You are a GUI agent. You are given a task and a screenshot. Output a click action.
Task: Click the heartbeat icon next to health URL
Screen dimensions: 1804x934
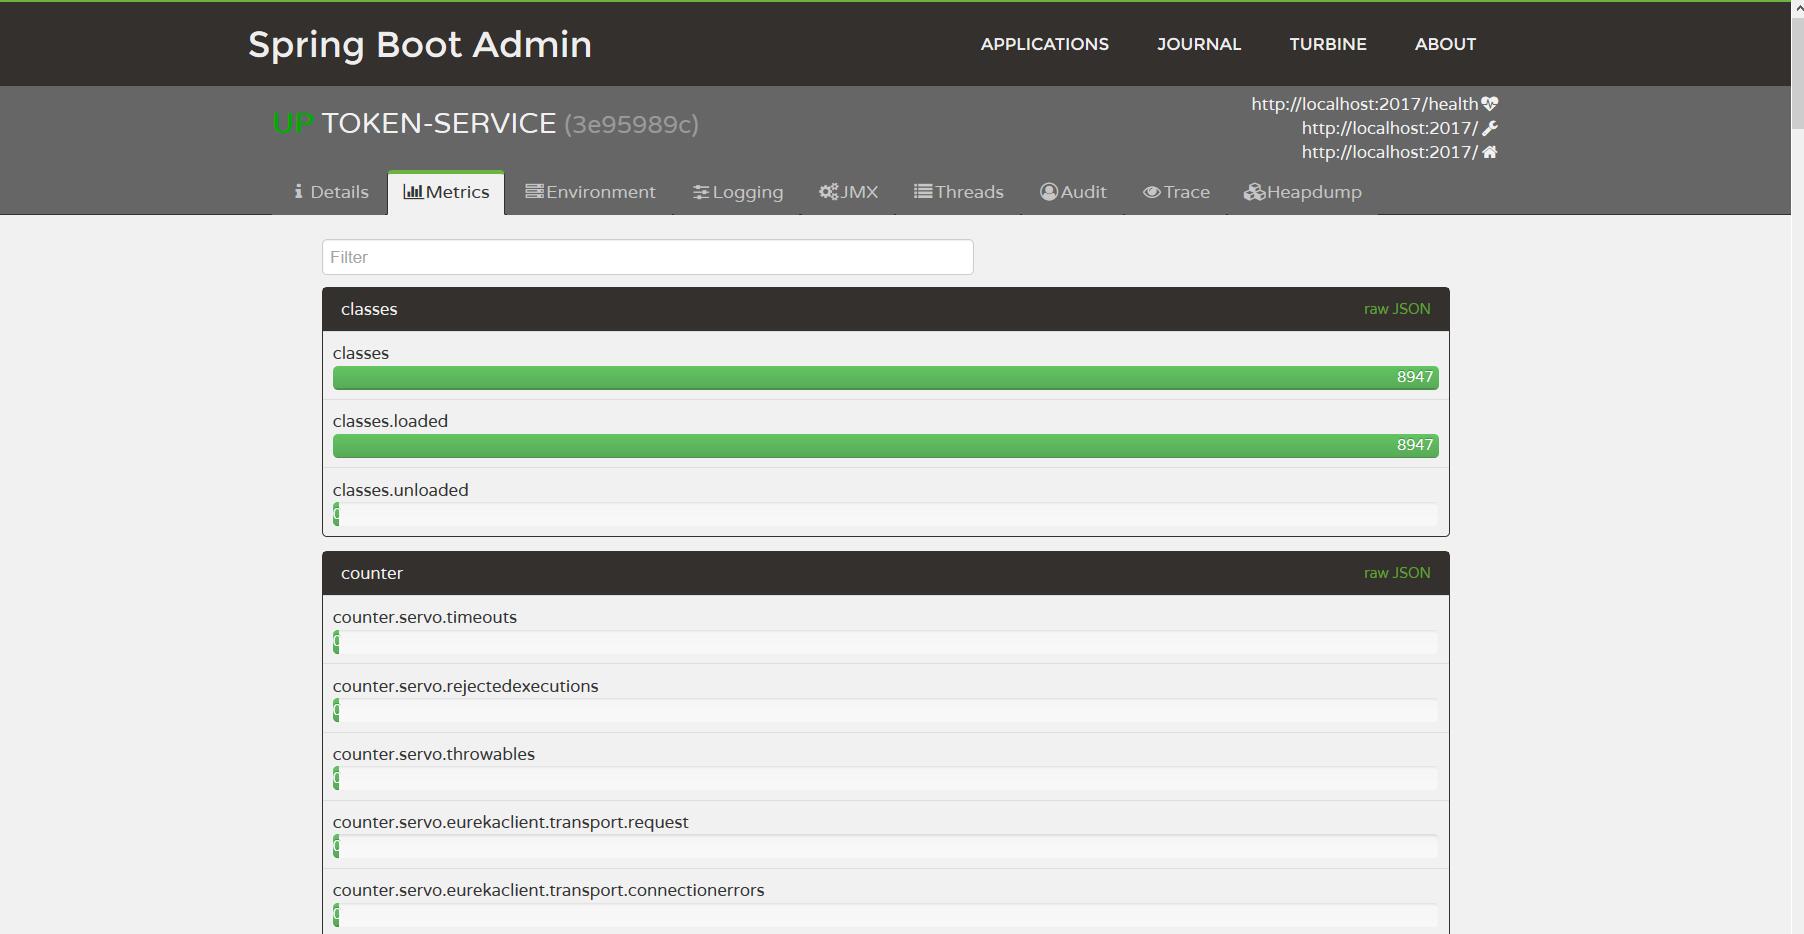1489,104
